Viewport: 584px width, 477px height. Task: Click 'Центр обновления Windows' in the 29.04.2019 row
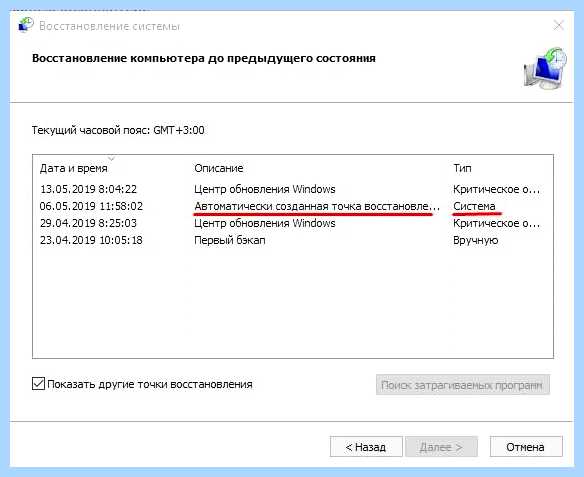click(265, 223)
